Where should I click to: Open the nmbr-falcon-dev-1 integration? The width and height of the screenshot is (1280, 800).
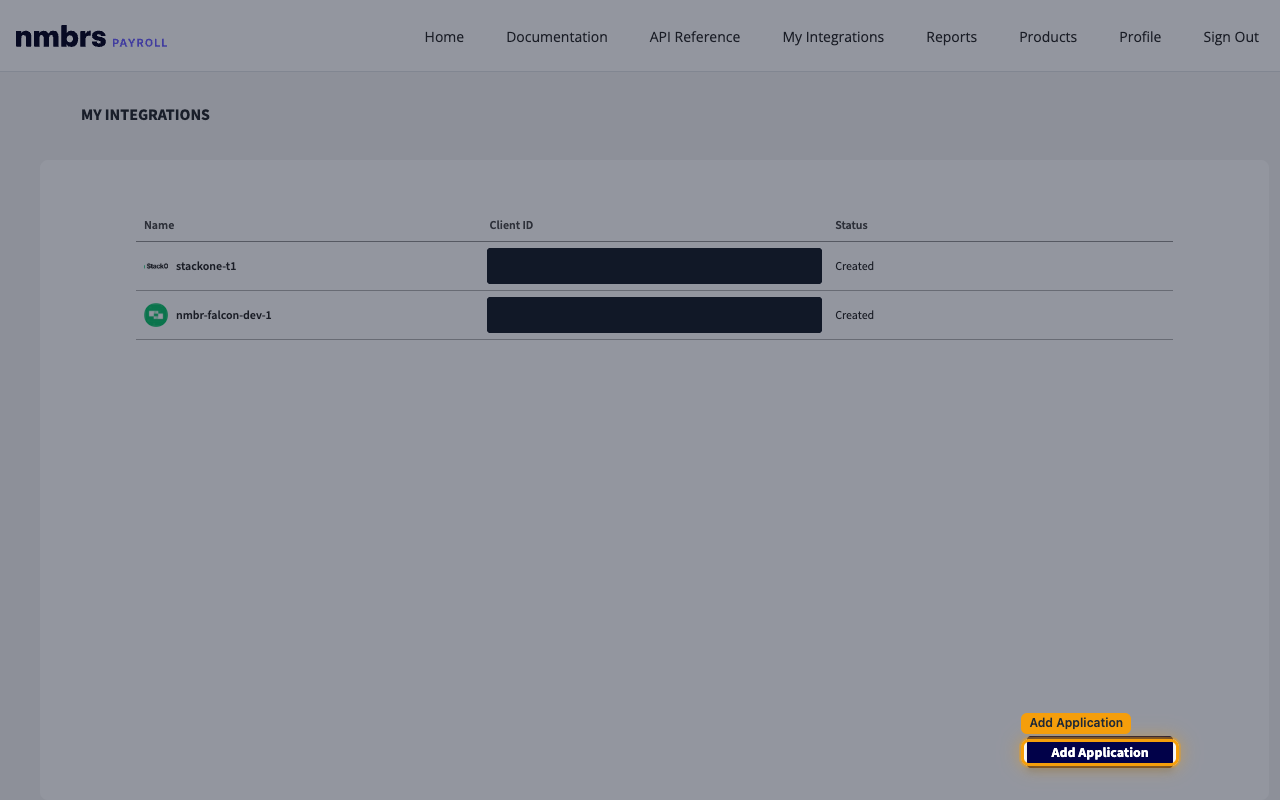click(x=224, y=315)
